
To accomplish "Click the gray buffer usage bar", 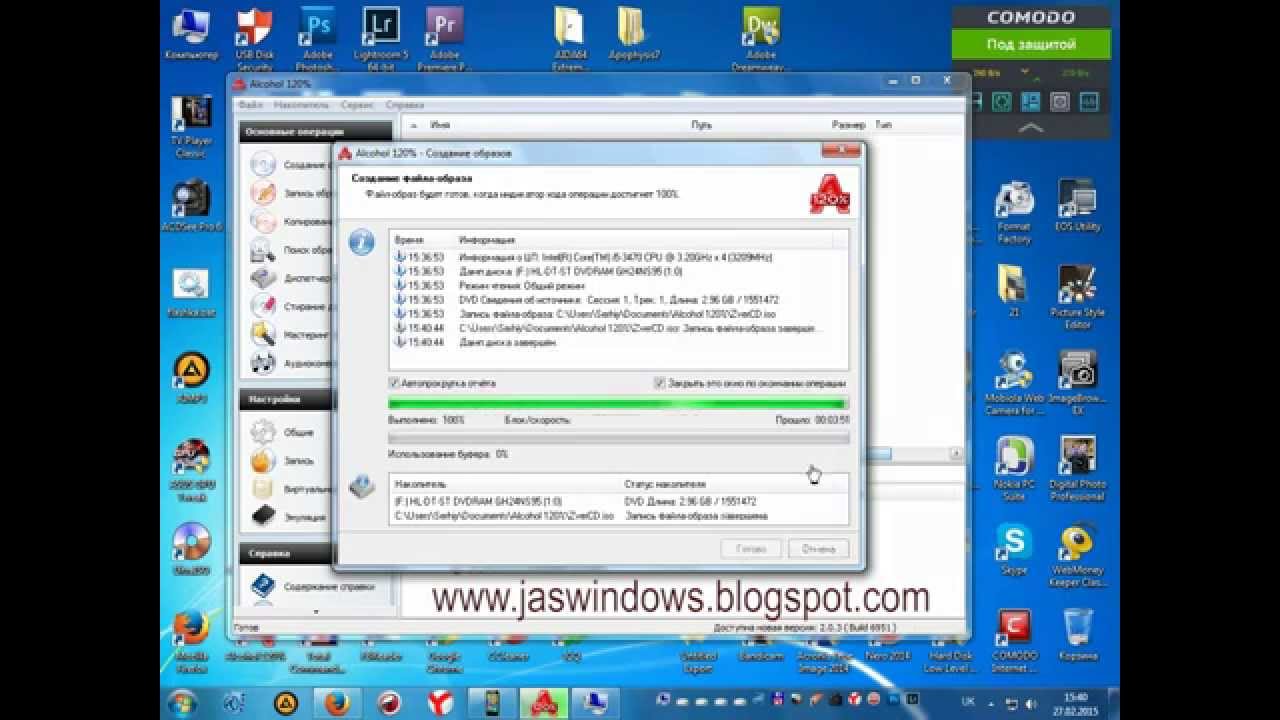I will (618, 438).
